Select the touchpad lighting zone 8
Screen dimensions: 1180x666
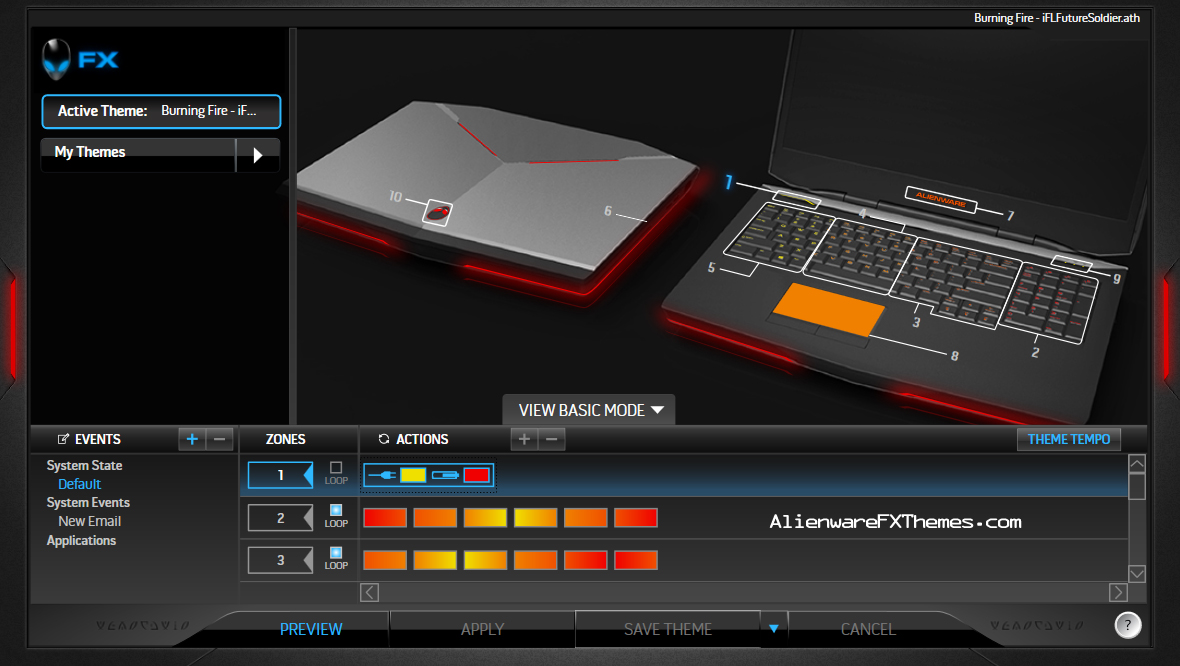pos(828,309)
